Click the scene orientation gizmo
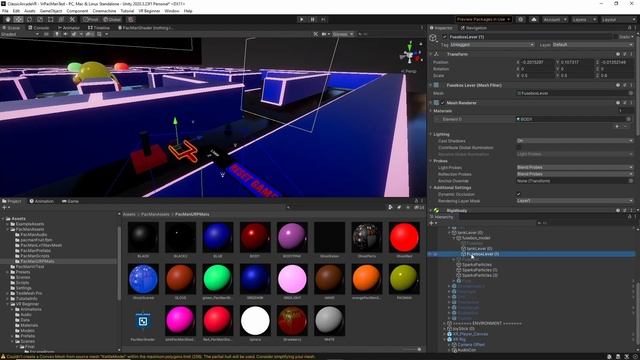The height and width of the screenshot is (360, 640). pyautogui.click(x=409, y=54)
